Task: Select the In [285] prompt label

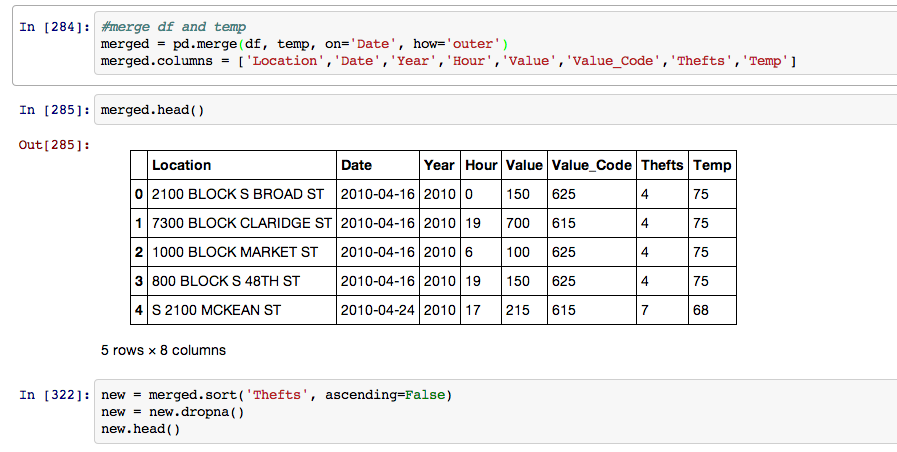Action: point(54,110)
